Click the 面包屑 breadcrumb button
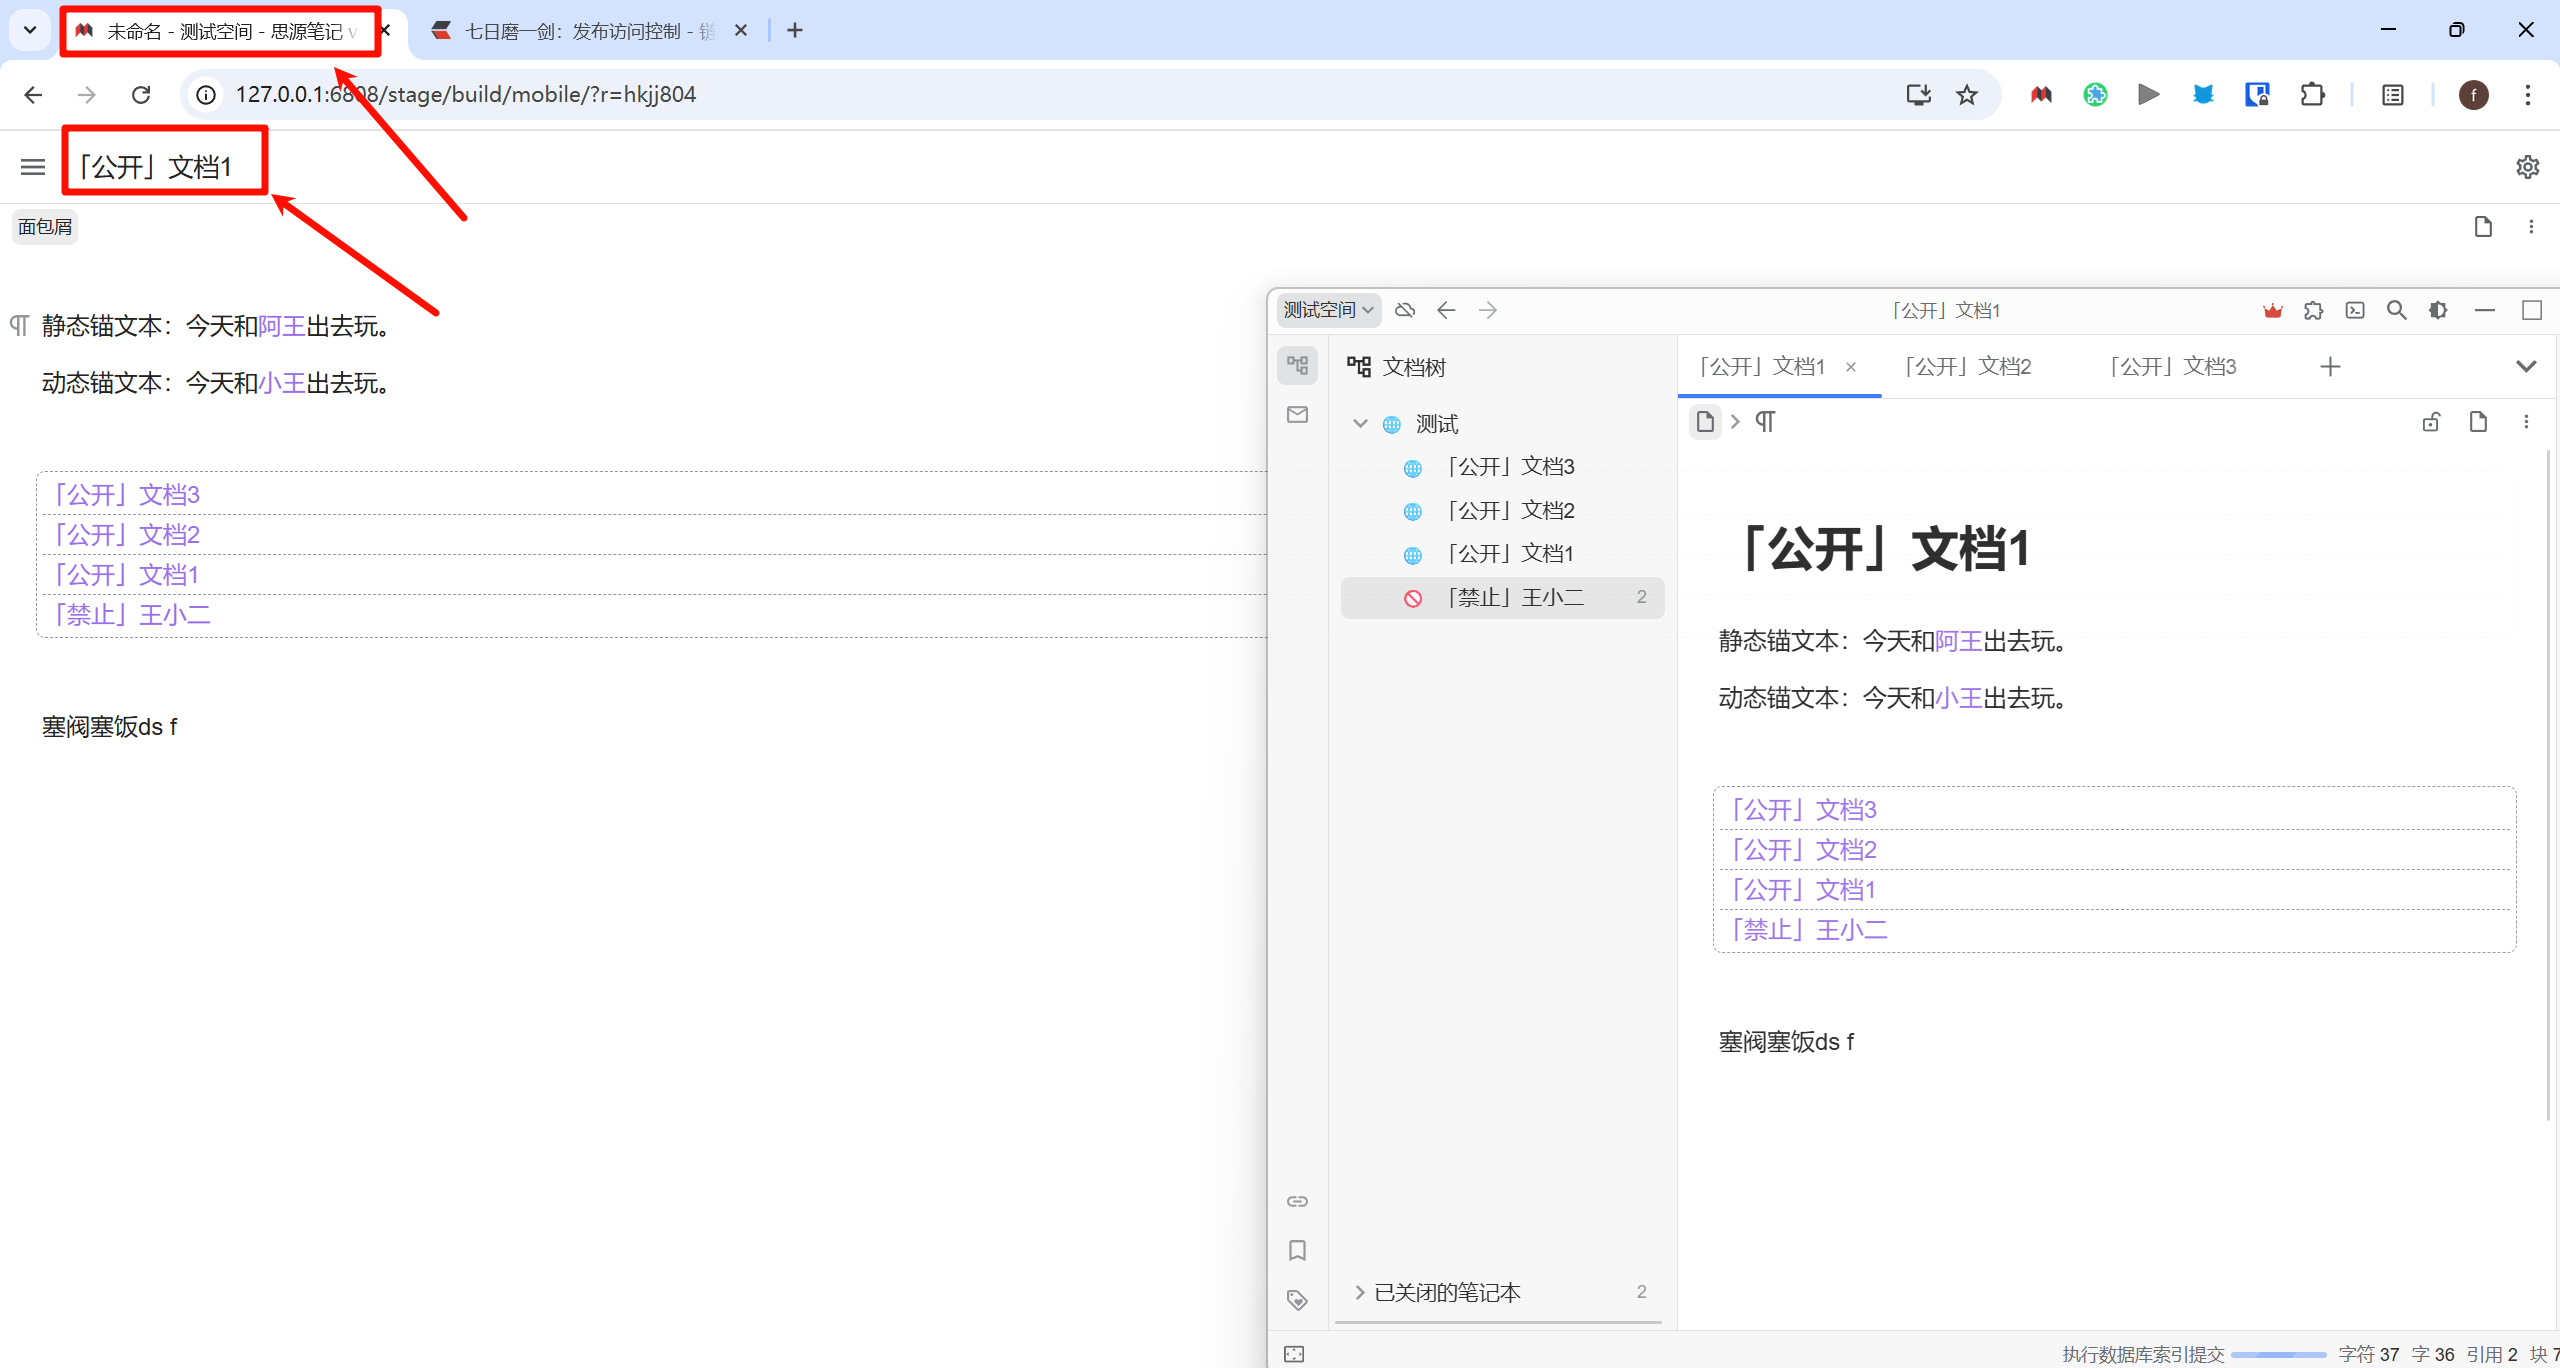 (45, 227)
